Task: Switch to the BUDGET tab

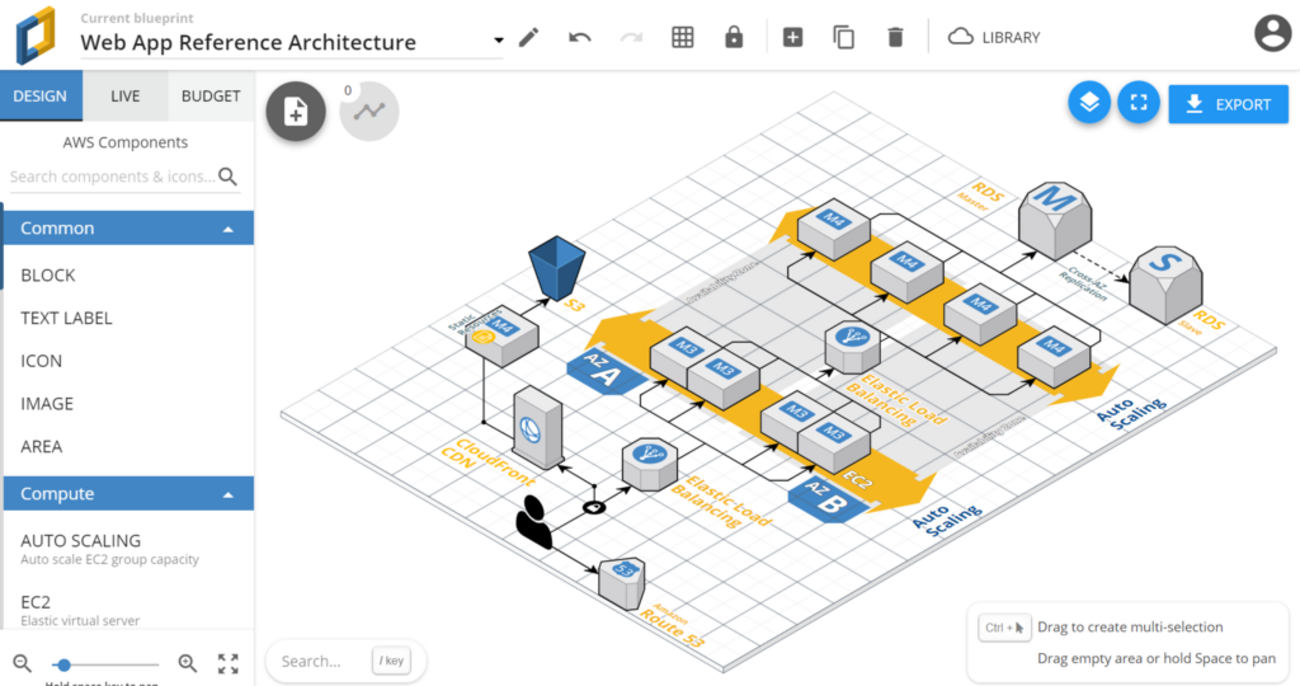Action: pos(210,96)
